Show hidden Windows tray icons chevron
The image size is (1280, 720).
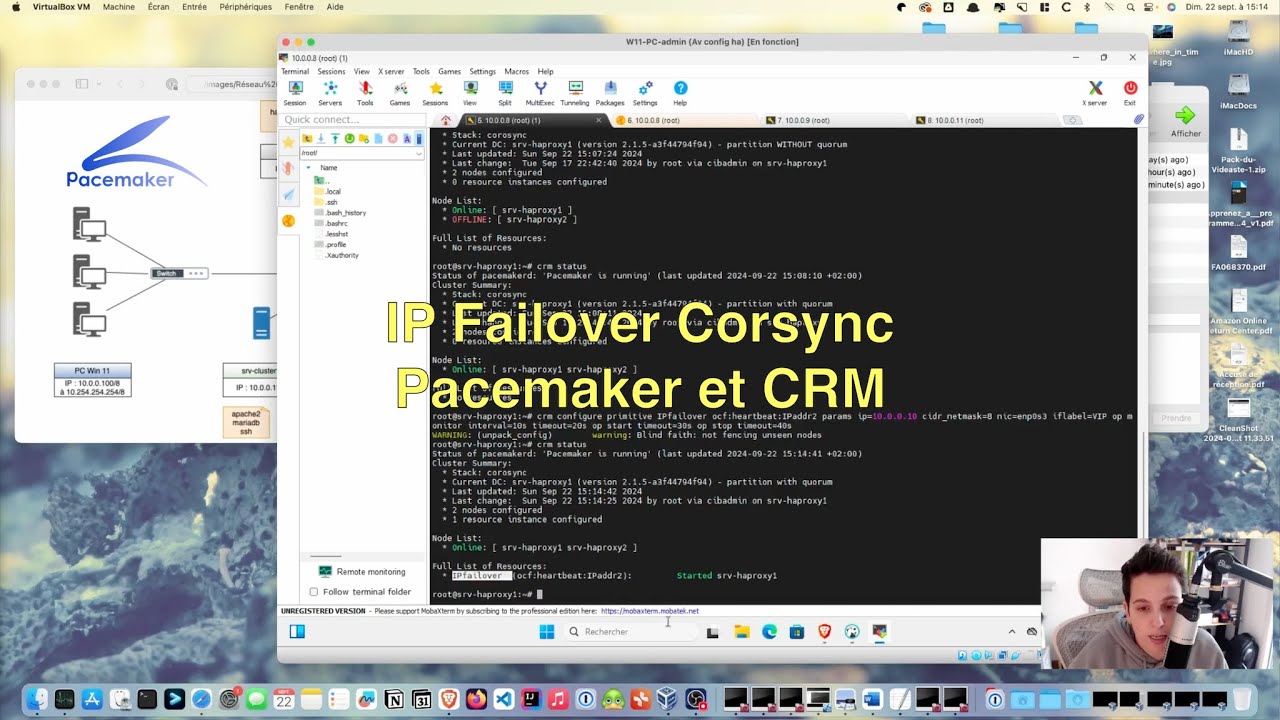tap(1011, 631)
